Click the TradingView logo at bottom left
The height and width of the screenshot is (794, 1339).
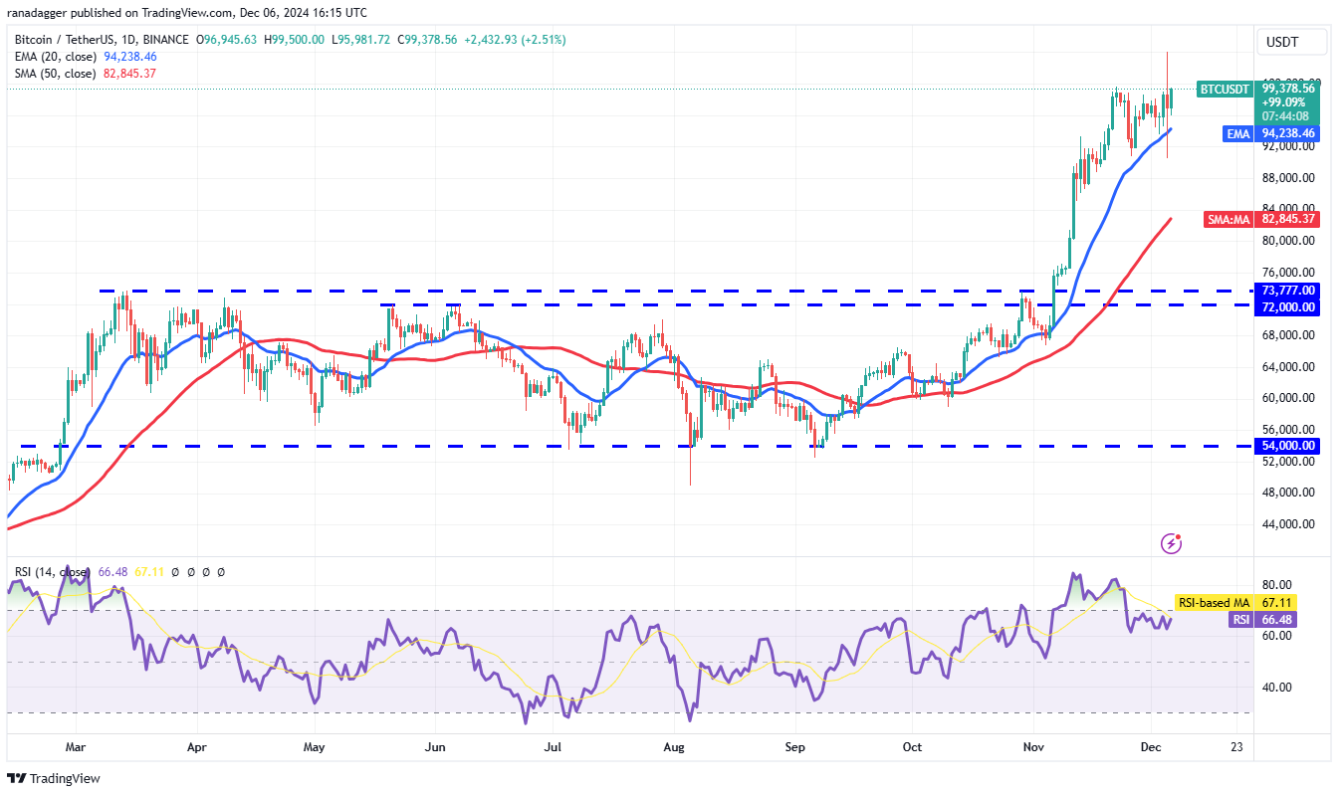[x=54, y=778]
